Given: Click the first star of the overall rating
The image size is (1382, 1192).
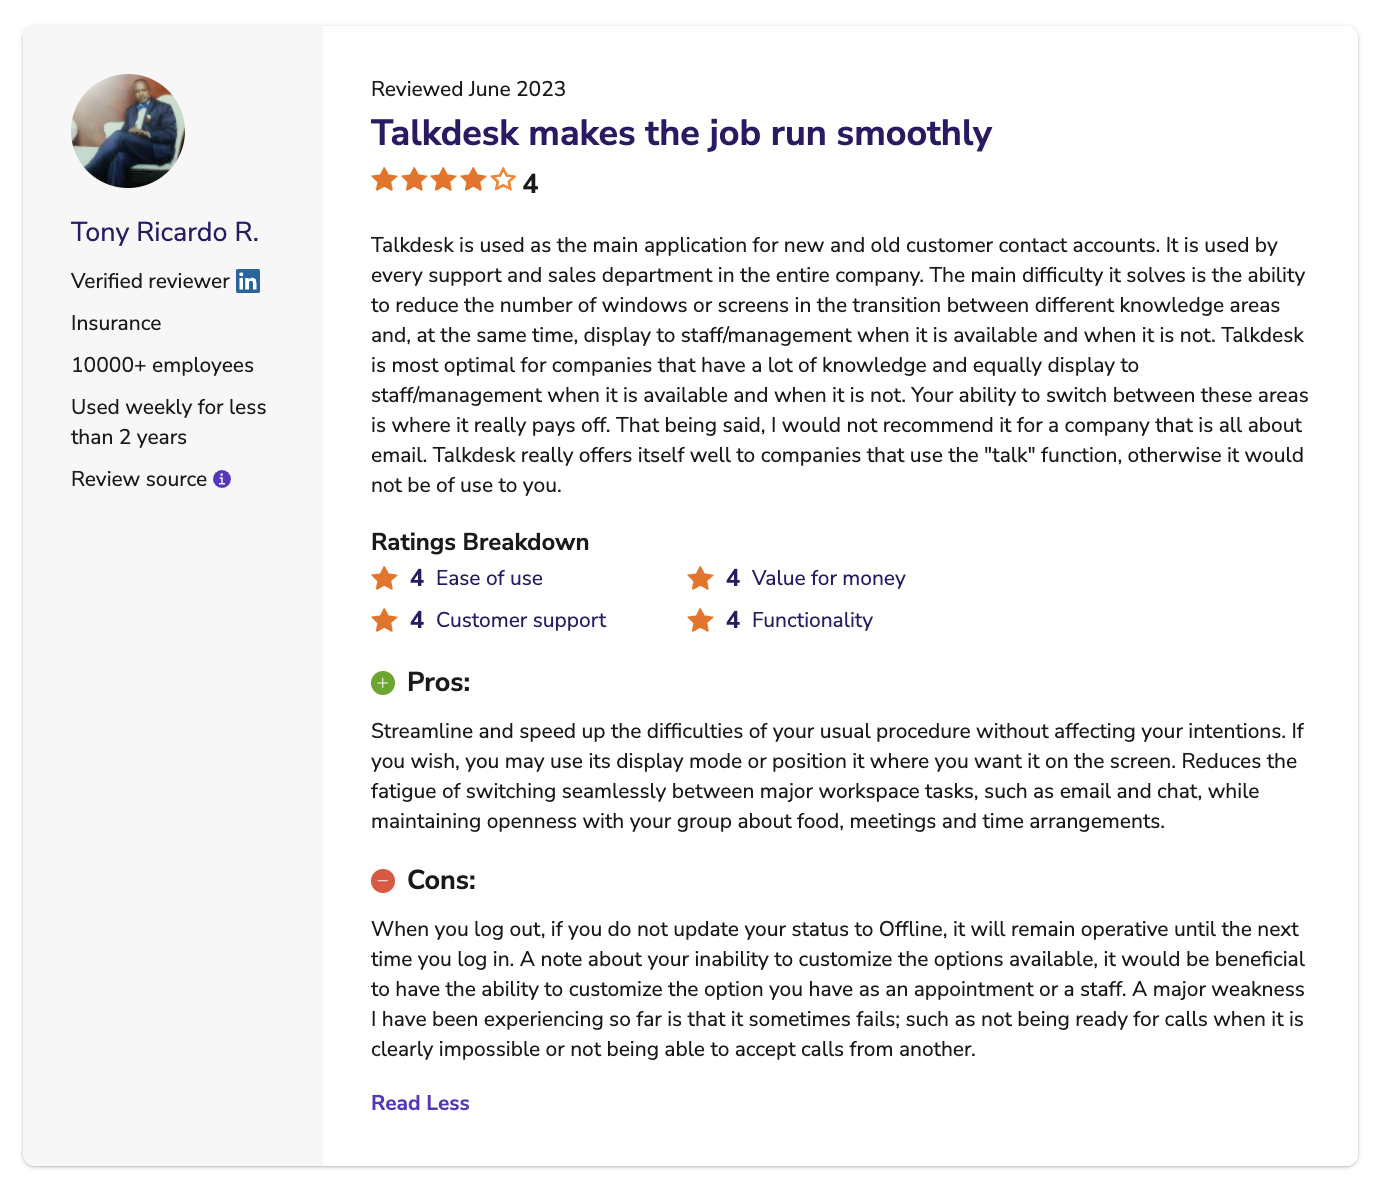Looking at the screenshot, I should [384, 180].
